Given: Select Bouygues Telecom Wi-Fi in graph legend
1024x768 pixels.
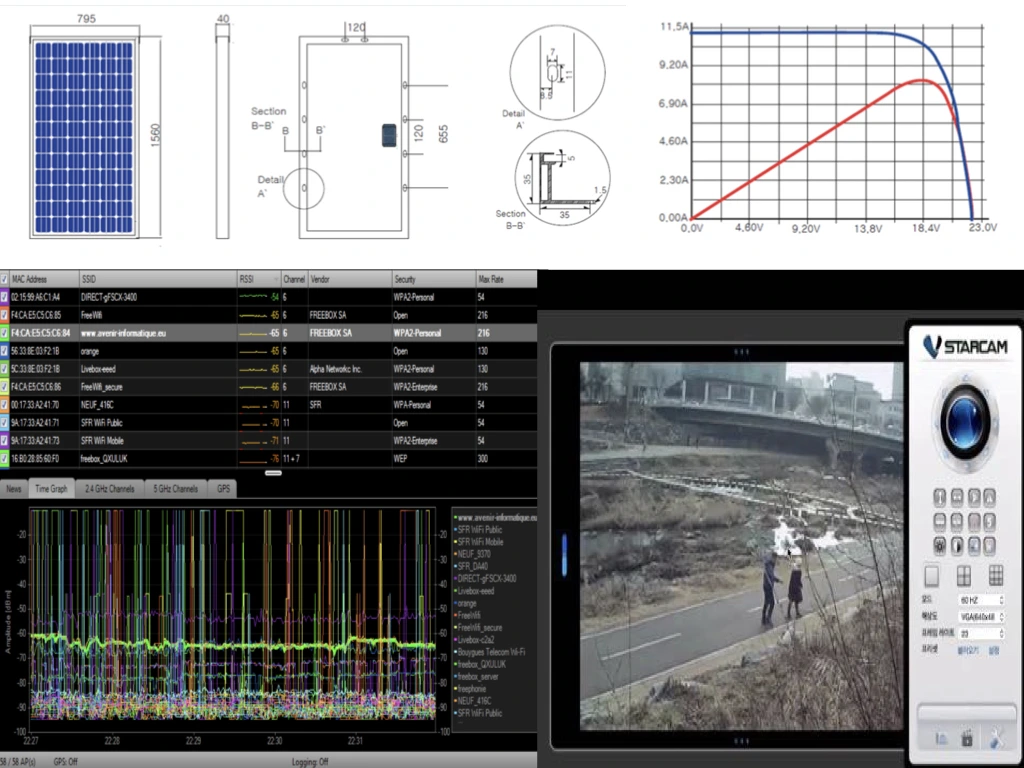Looking at the screenshot, I should [490, 652].
